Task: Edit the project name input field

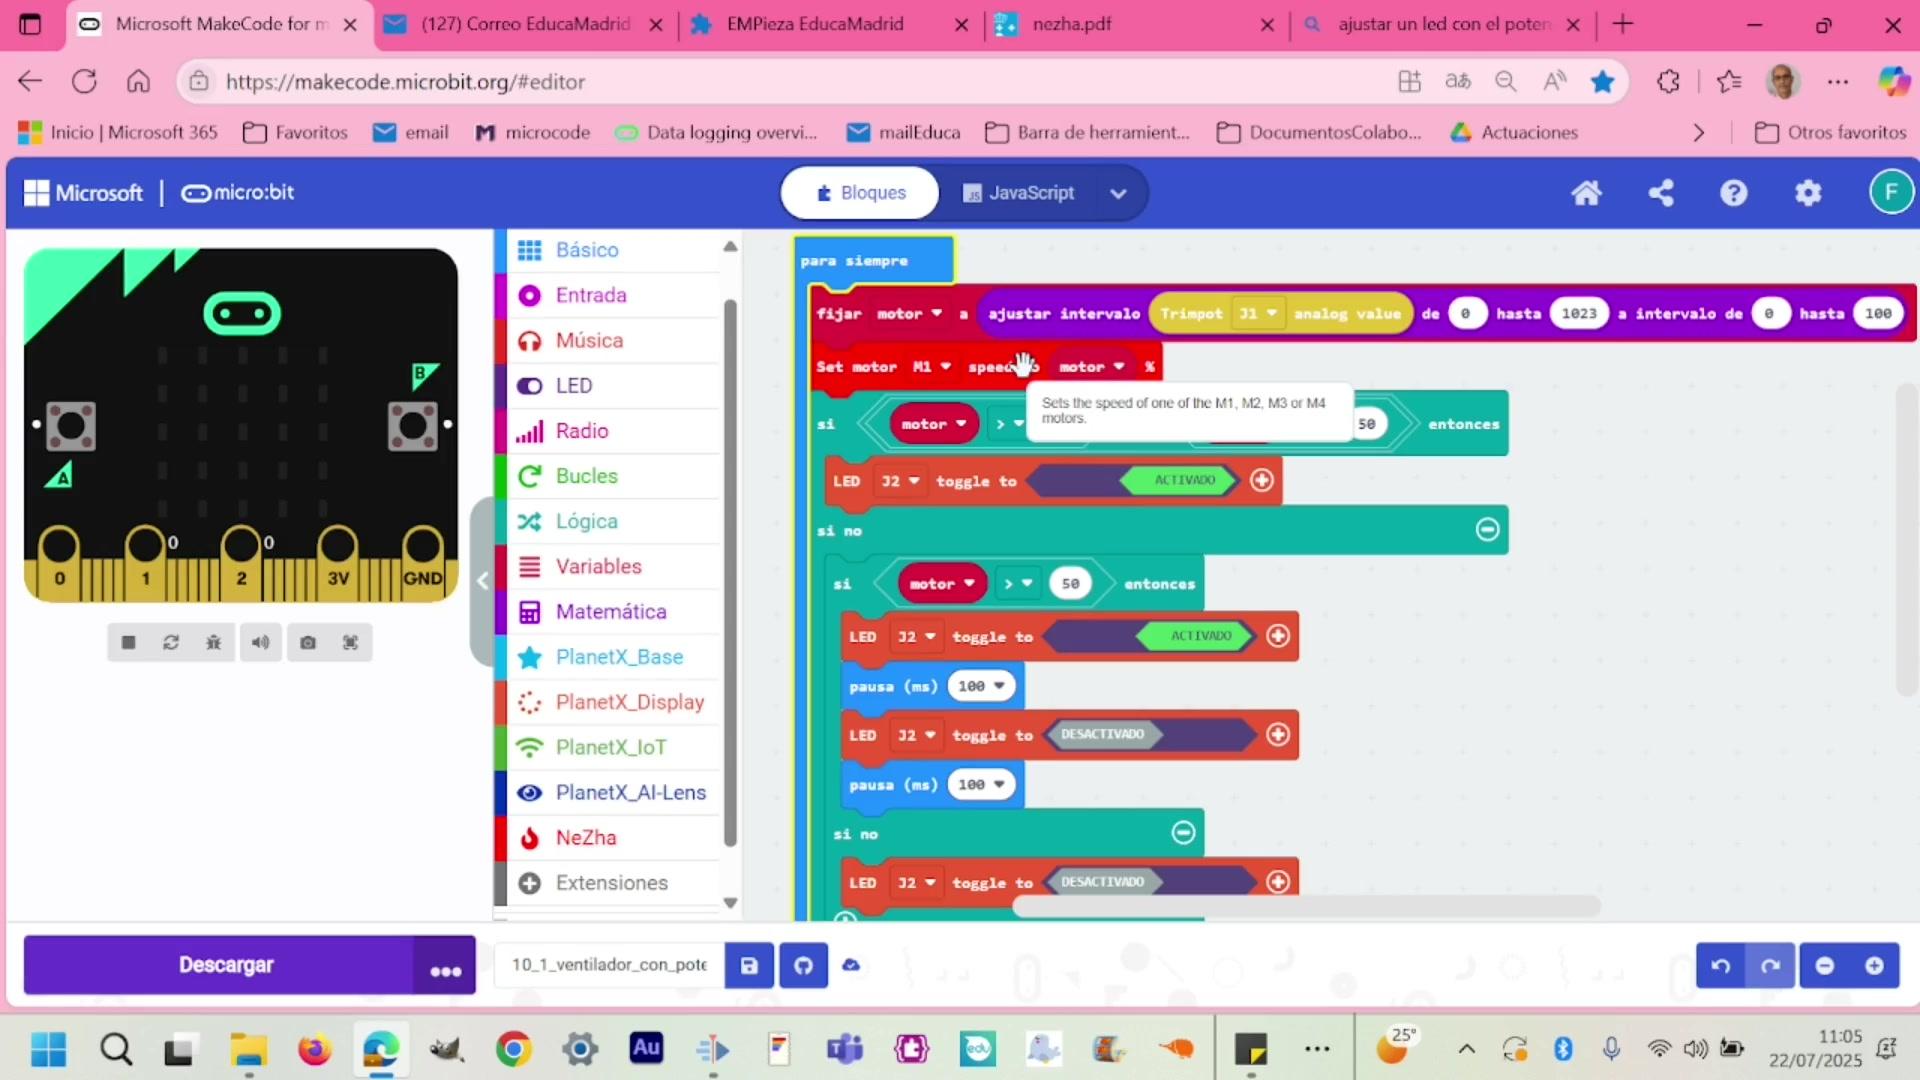Action: point(608,965)
